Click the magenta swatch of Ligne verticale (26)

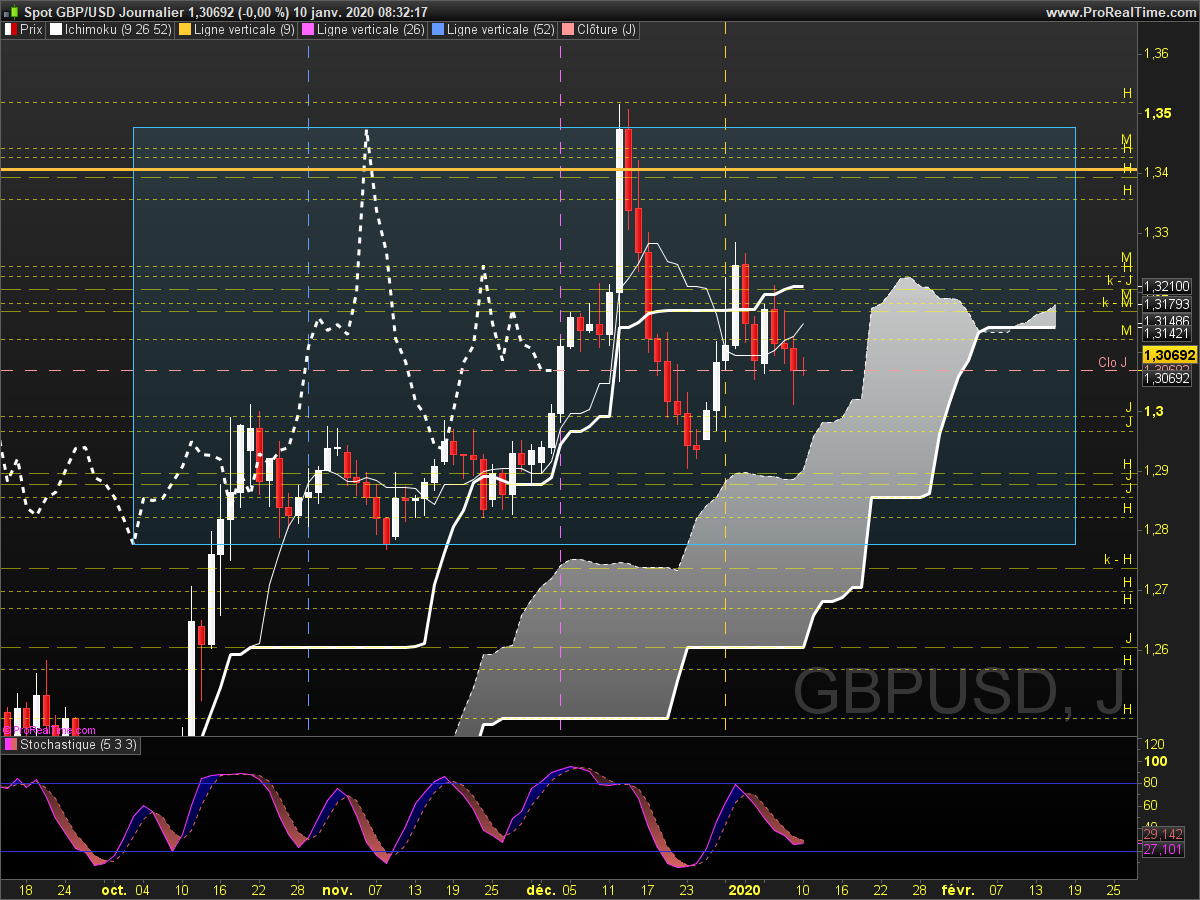pos(308,30)
